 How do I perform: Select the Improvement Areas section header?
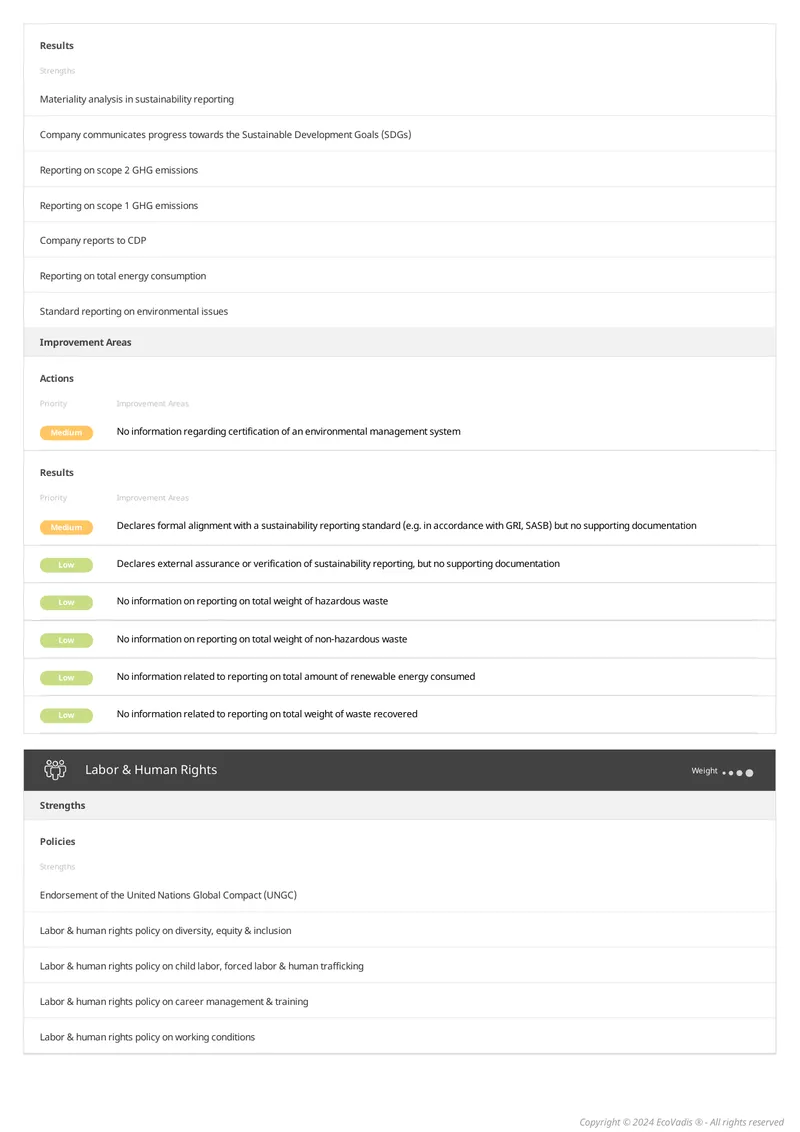tap(399, 342)
